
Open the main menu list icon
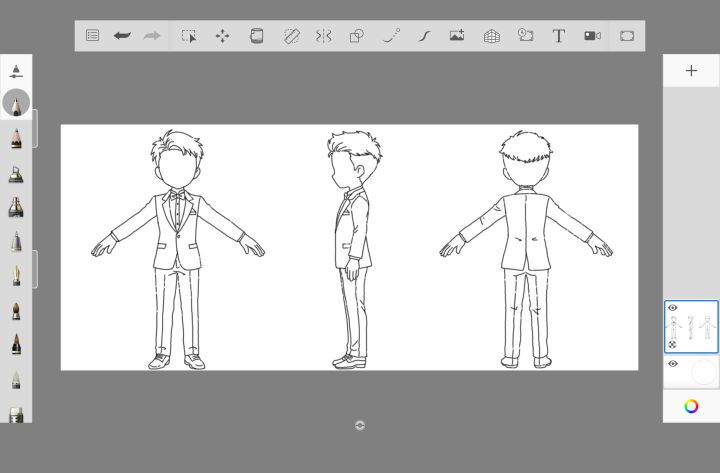point(92,36)
